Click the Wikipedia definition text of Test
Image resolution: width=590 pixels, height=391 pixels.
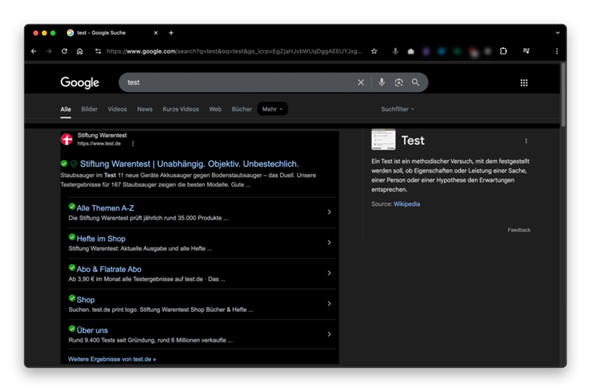tap(450, 175)
